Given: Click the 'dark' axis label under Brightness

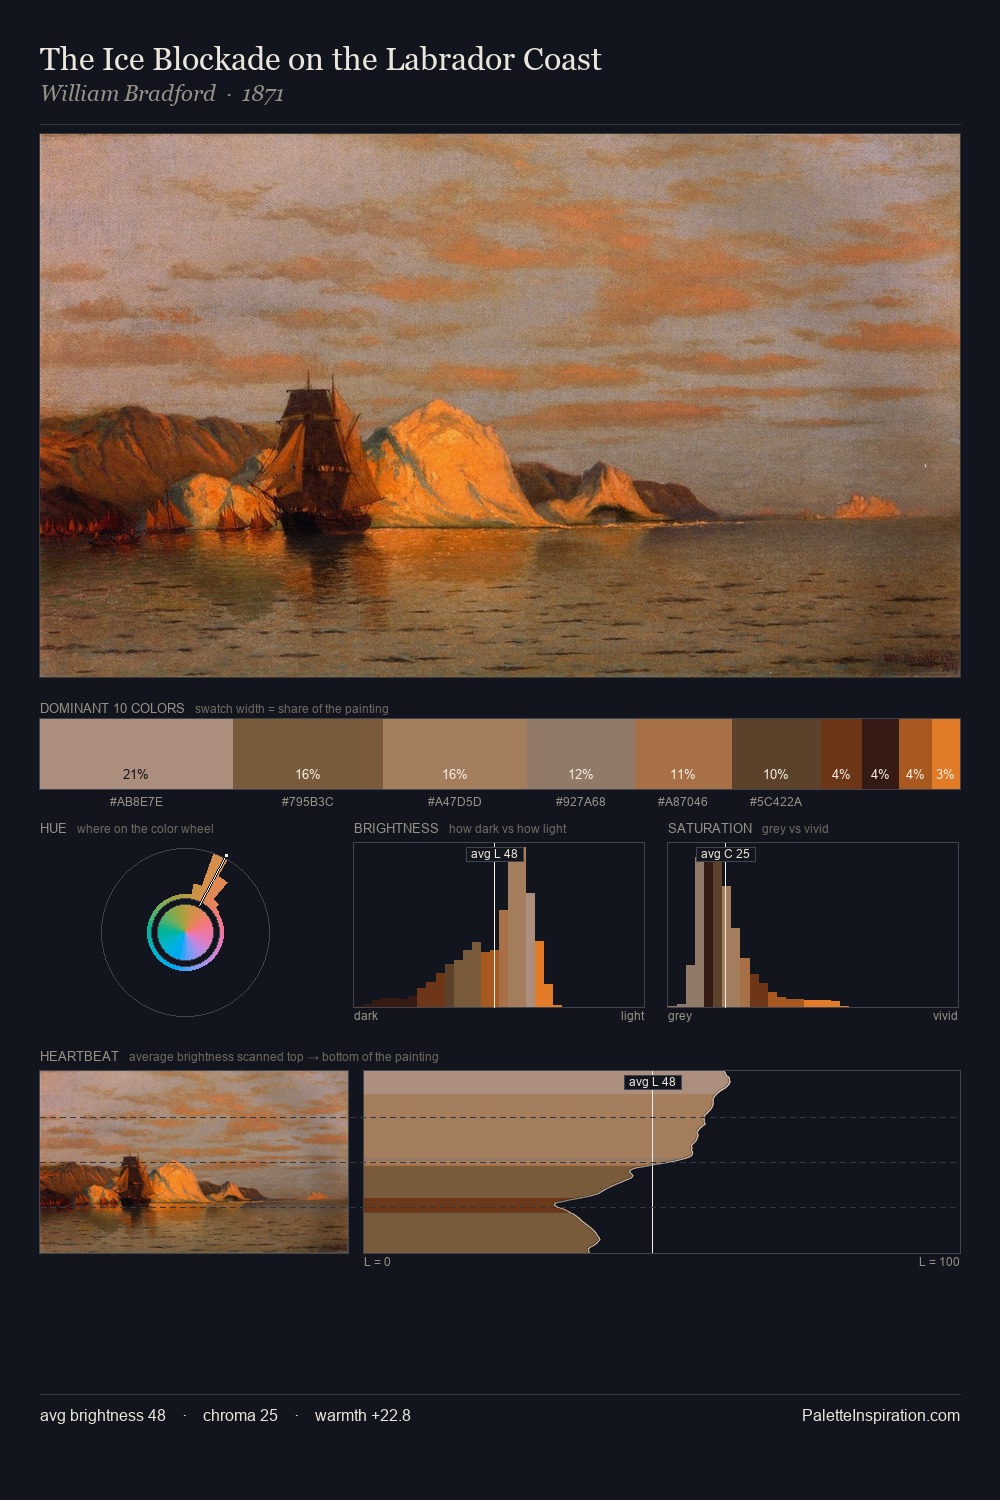Looking at the screenshot, I should [366, 1016].
